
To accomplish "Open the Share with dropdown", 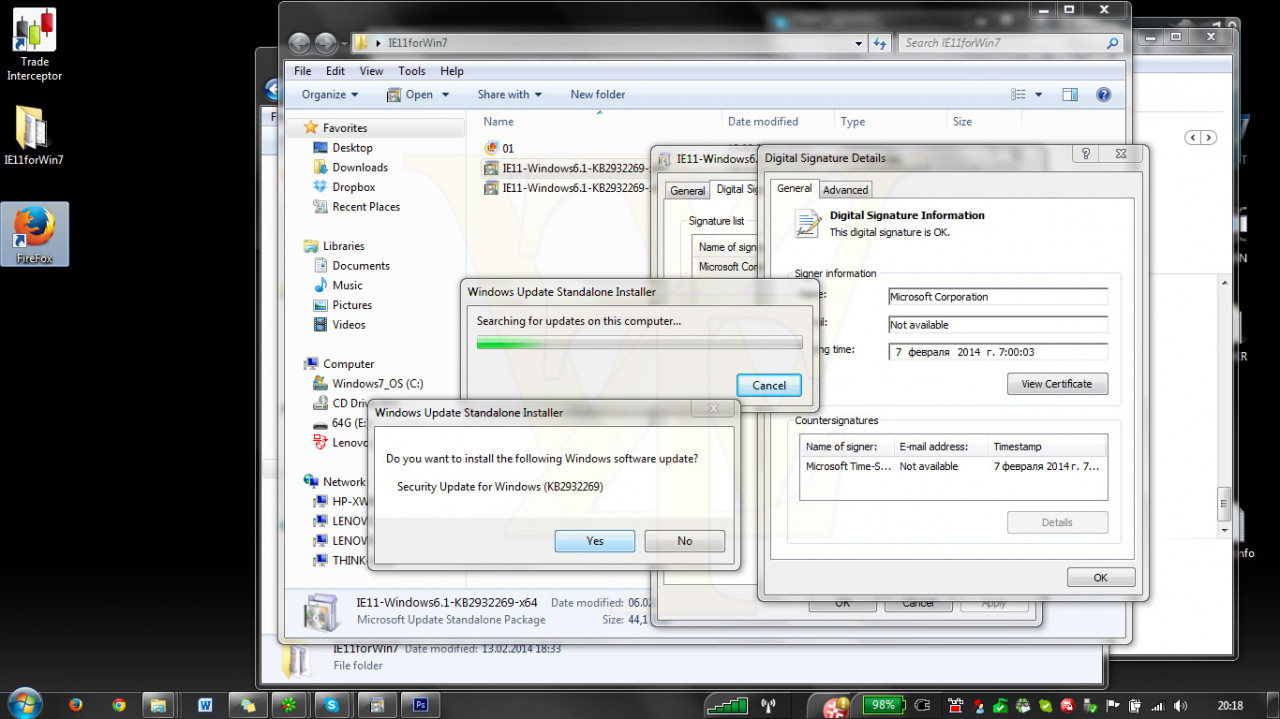I will [509, 95].
